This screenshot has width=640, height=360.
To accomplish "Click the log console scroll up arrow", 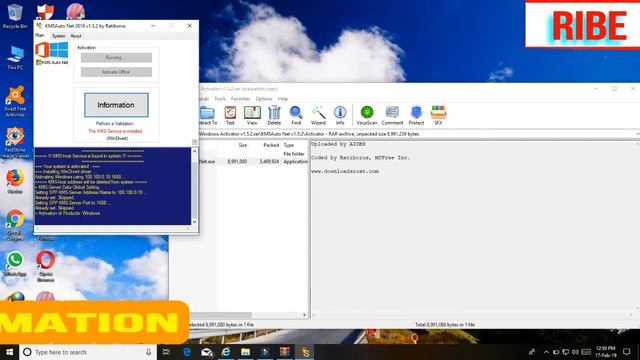I will (x=194, y=151).
